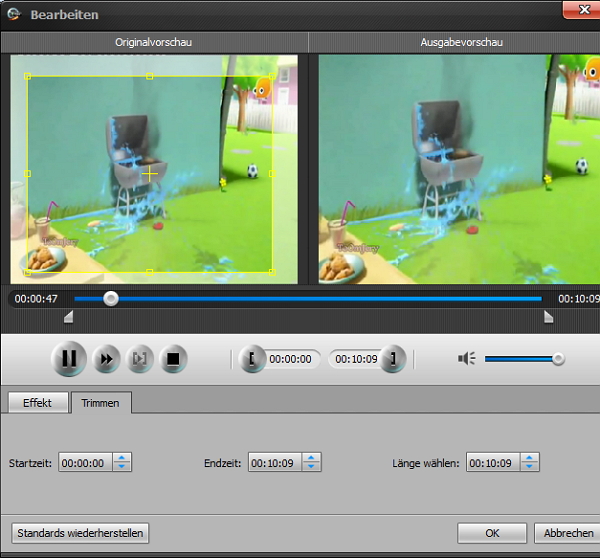This screenshot has width=600, height=558.
Task: Close the Bearbeiten dialog
Action: tap(583, 10)
